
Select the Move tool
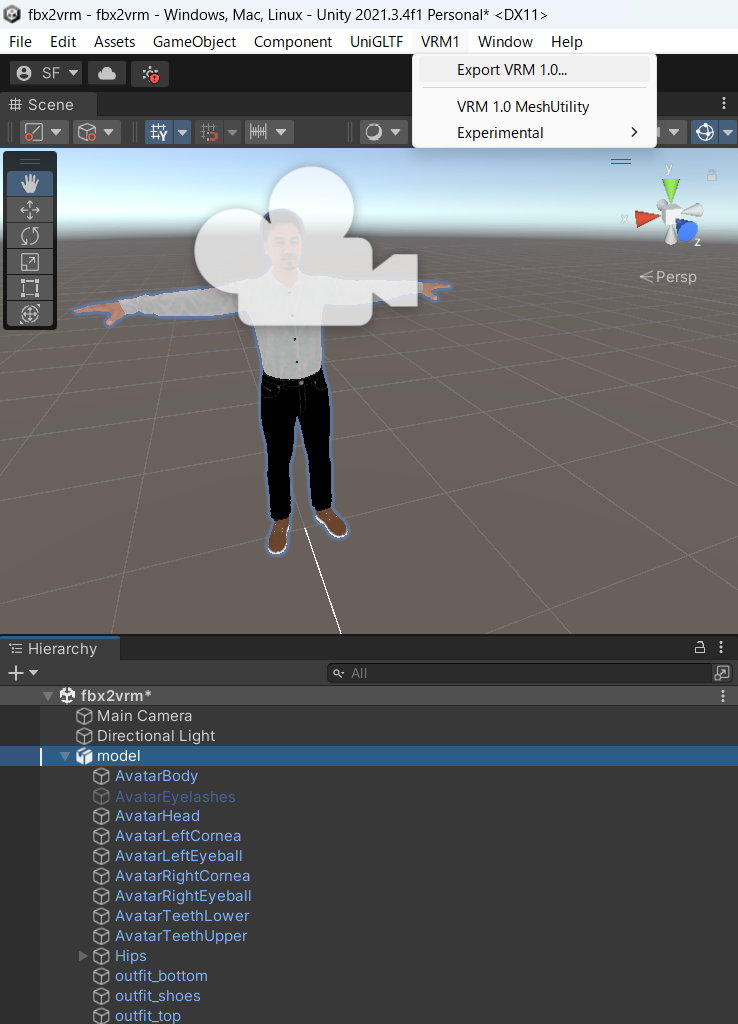click(30, 210)
